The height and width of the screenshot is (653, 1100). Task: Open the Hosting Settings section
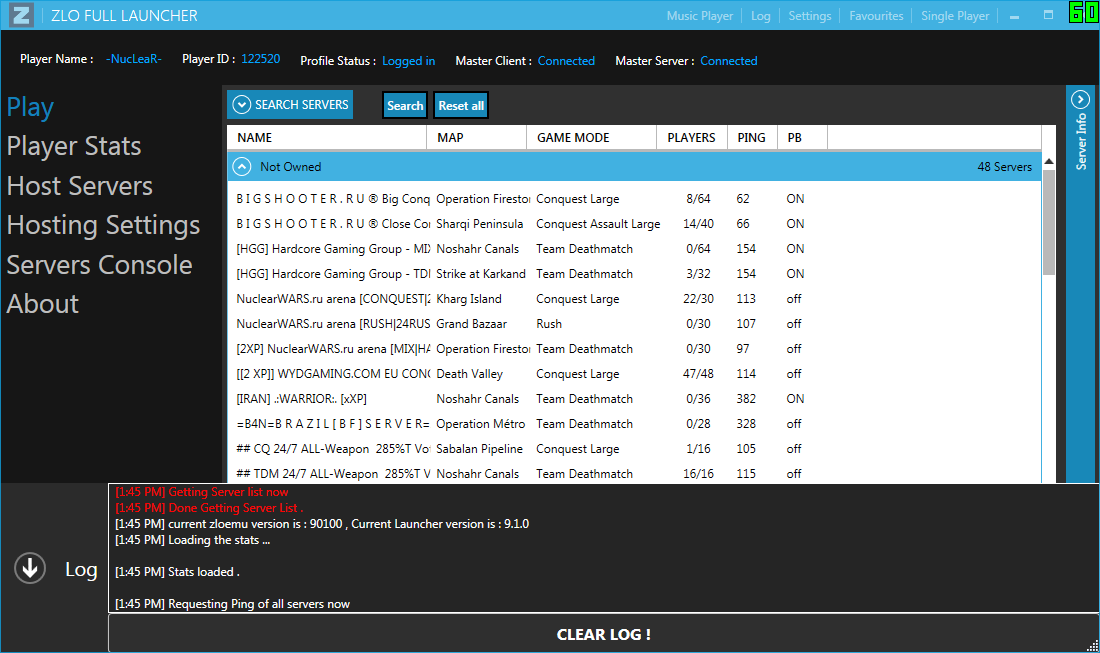[103, 225]
